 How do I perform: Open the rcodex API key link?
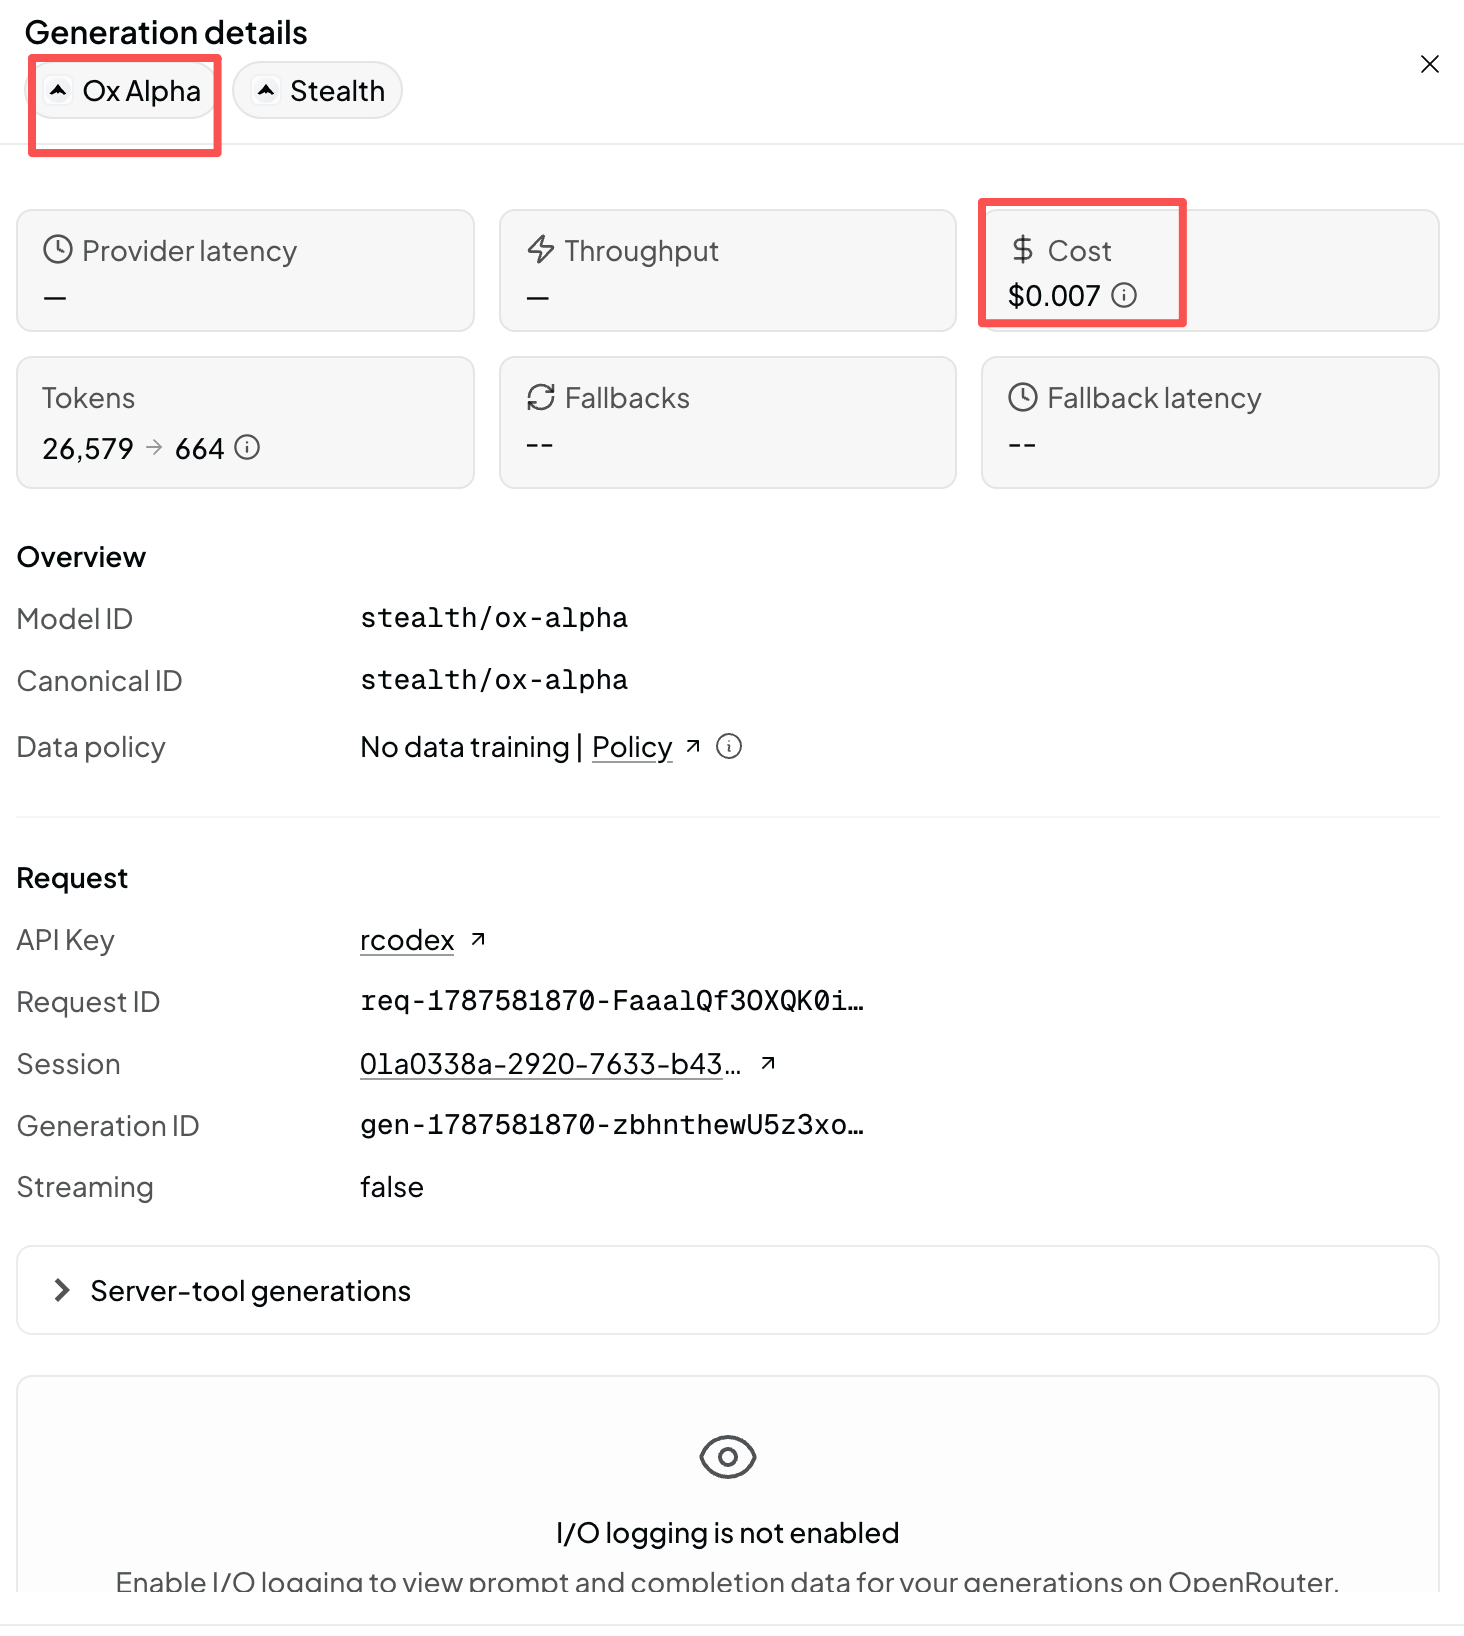pyautogui.click(x=407, y=940)
